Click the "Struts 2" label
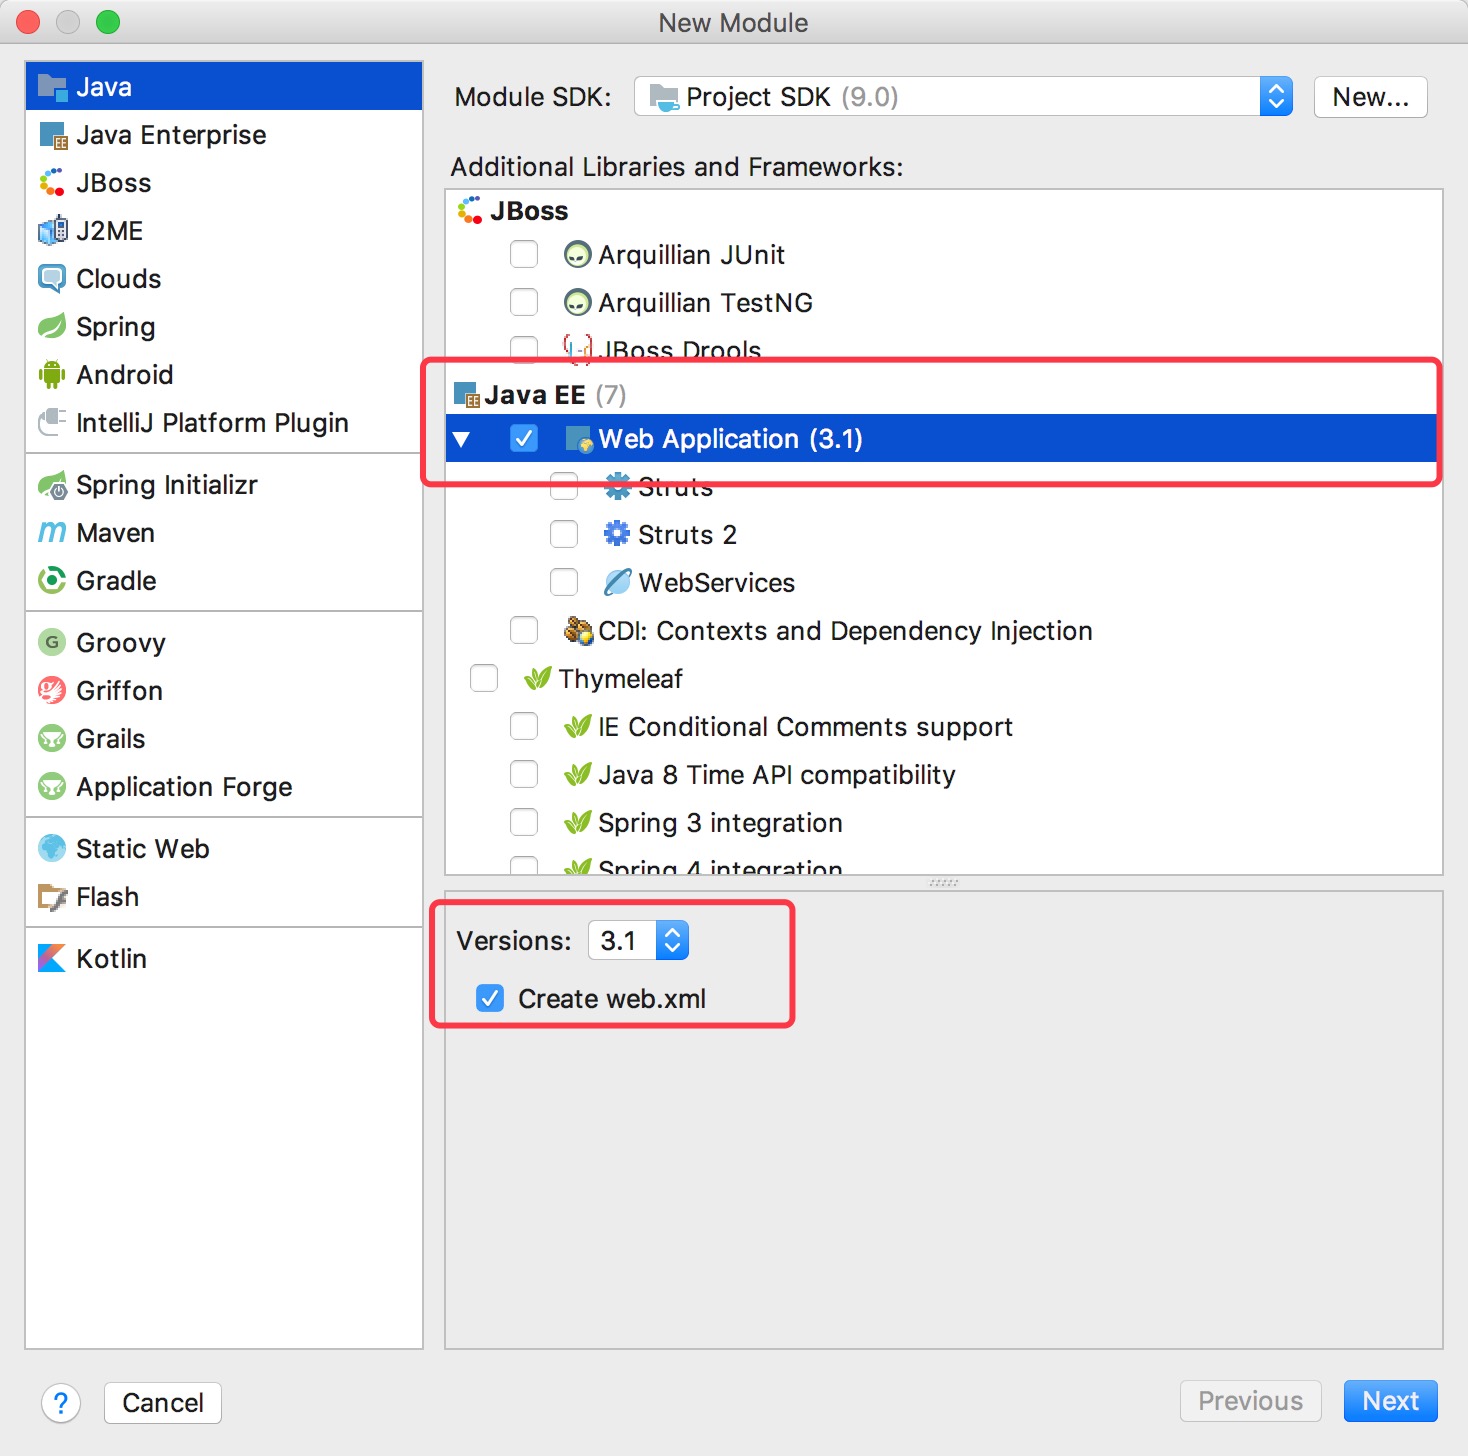The width and height of the screenshot is (1468, 1456). click(687, 535)
